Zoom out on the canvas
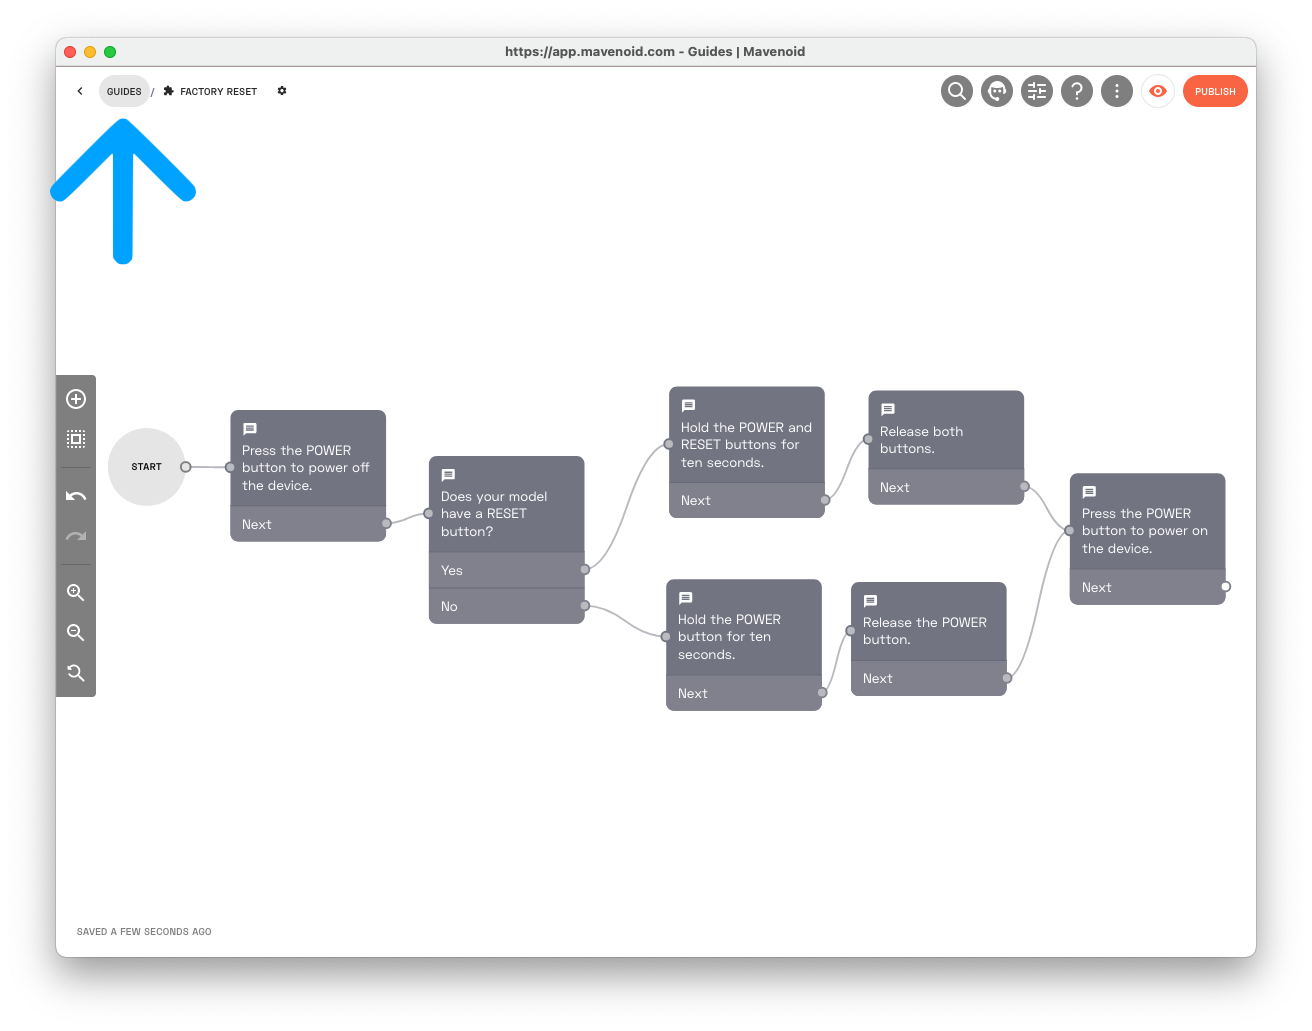This screenshot has height=1031, width=1312. coord(76,633)
